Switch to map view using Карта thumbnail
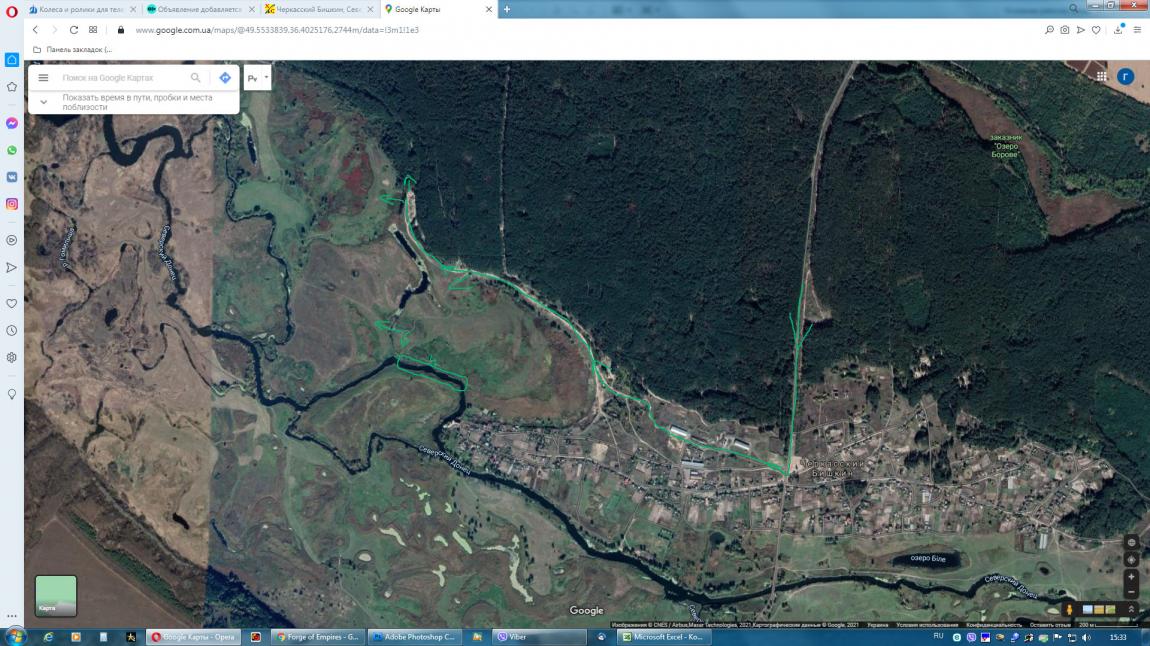Viewport: 1150px width, 646px height. (56, 595)
